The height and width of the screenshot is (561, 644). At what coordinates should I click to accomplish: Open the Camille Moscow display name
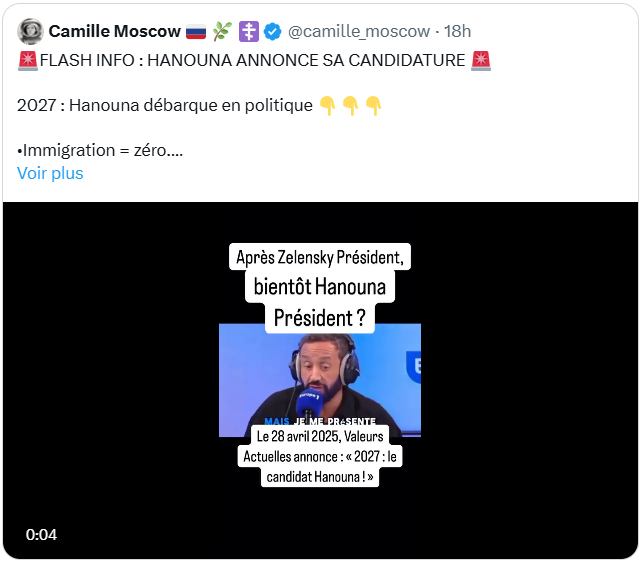click(x=115, y=31)
